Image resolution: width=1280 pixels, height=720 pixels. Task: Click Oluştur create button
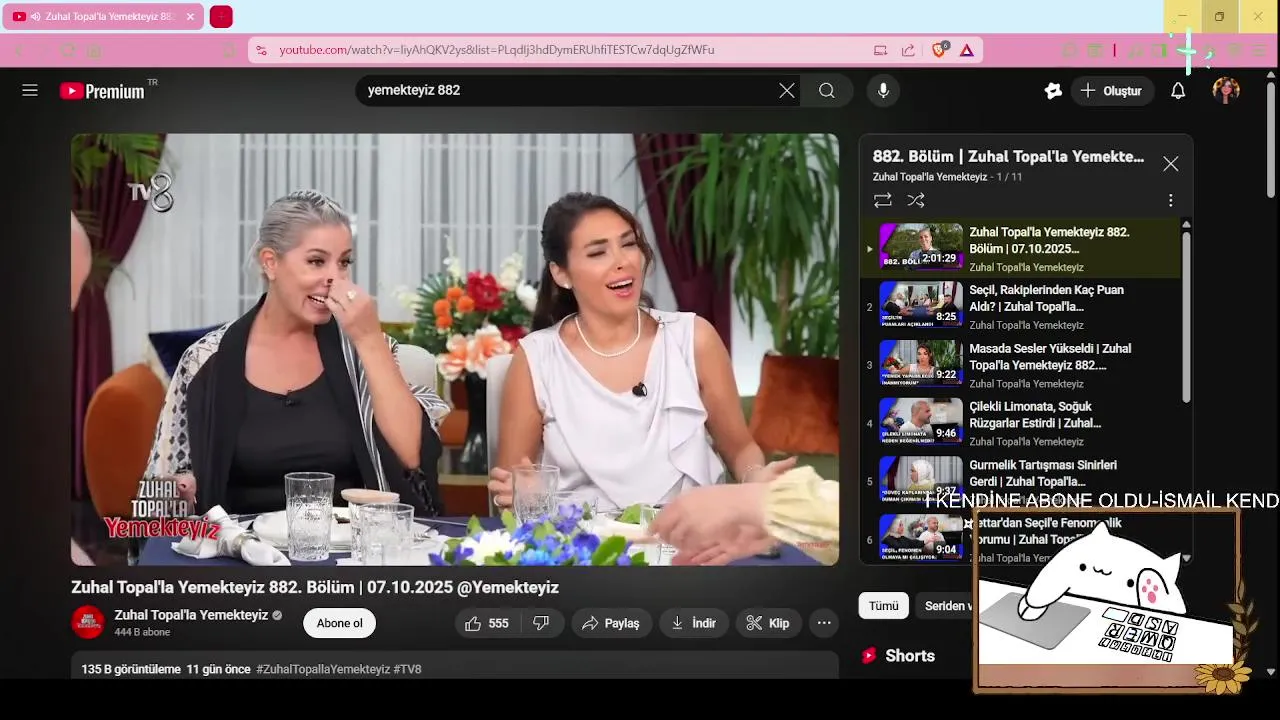pyautogui.click(x=1112, y=91)
